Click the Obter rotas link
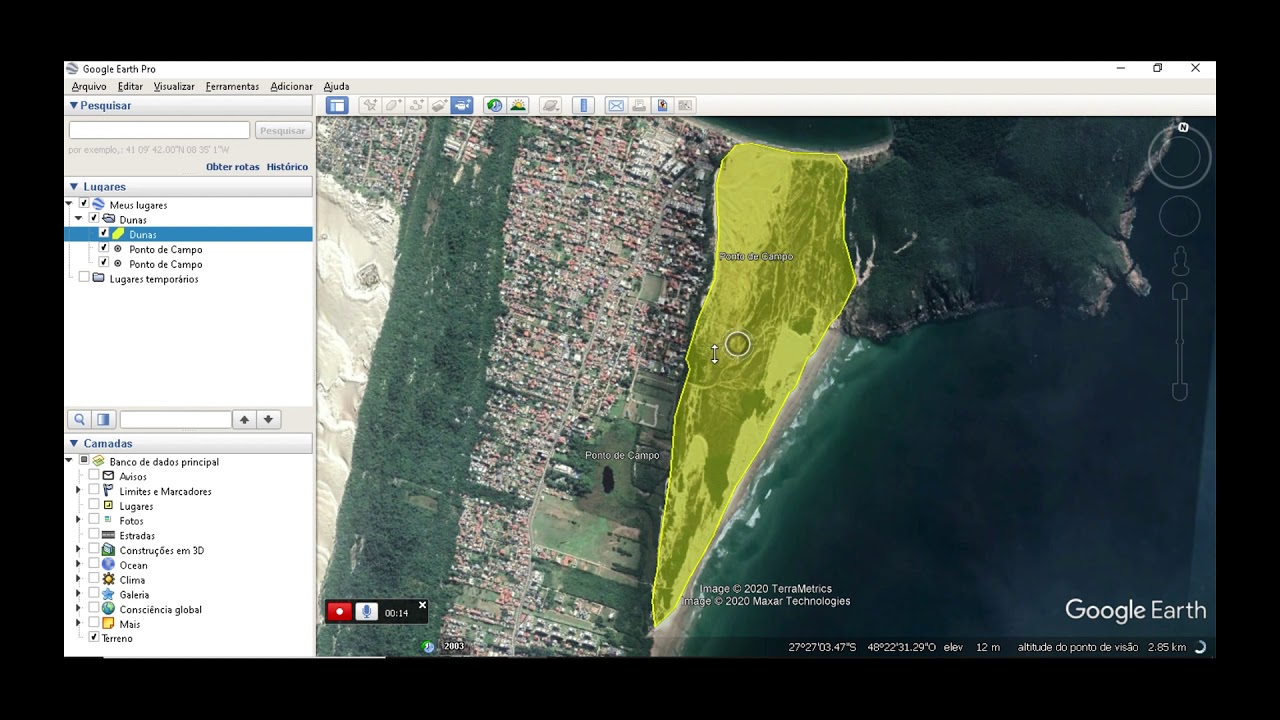Viewport: 1280px width, 720px height. tap(233, 167)
